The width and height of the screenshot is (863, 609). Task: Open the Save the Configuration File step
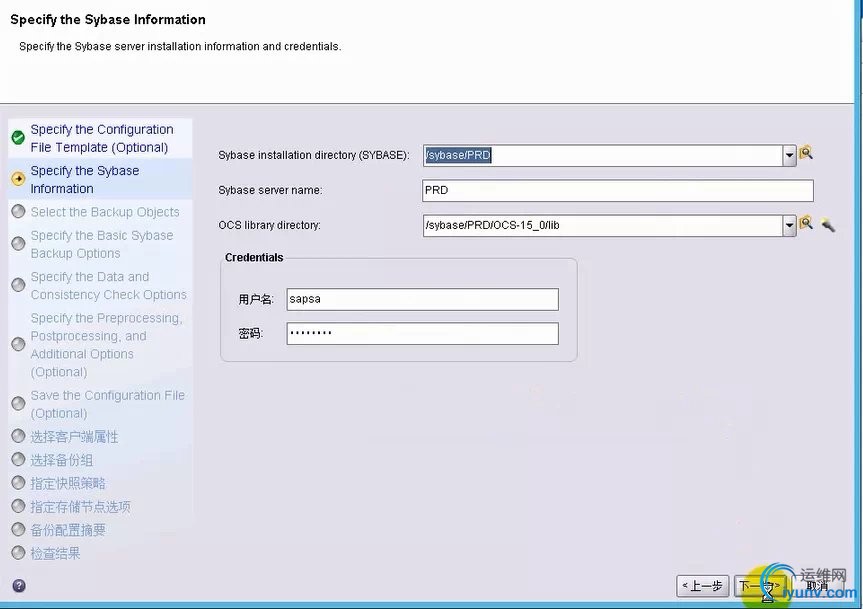pyautogui.click(x=107, y=404)
